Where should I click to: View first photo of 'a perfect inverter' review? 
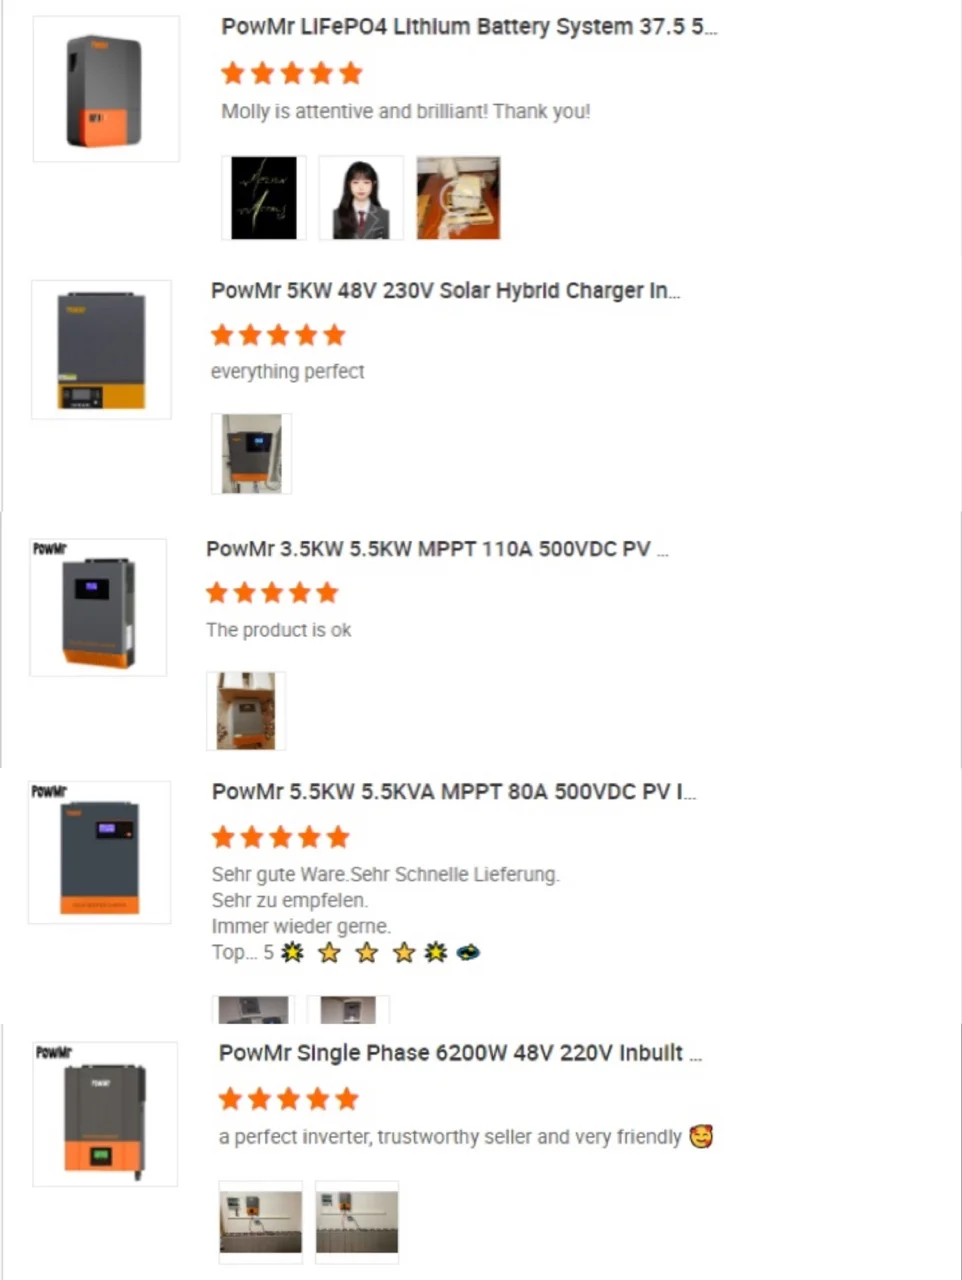(260, 1222)
